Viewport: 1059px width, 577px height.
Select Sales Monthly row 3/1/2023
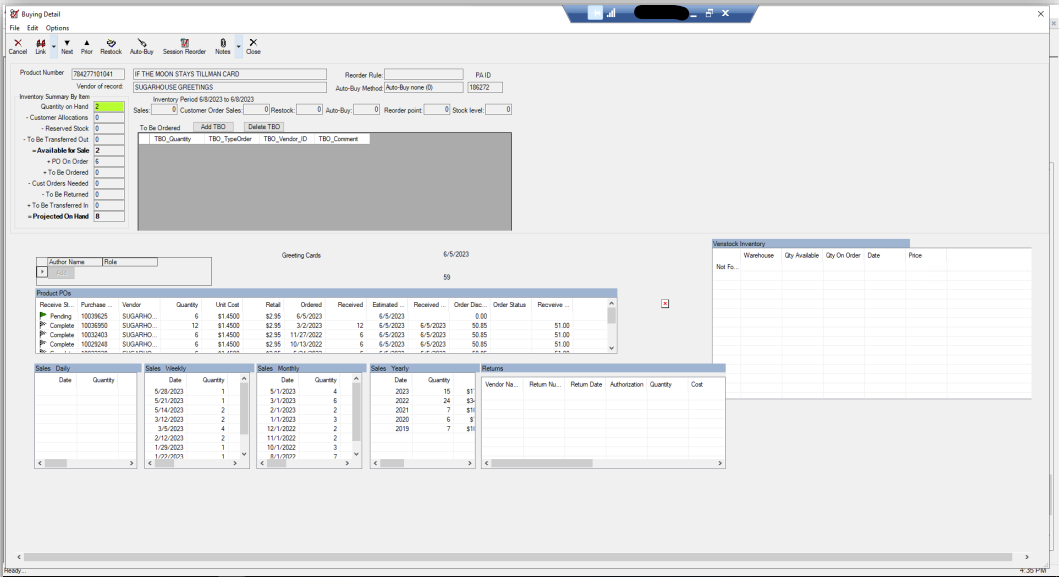click(x=305, y=401)
